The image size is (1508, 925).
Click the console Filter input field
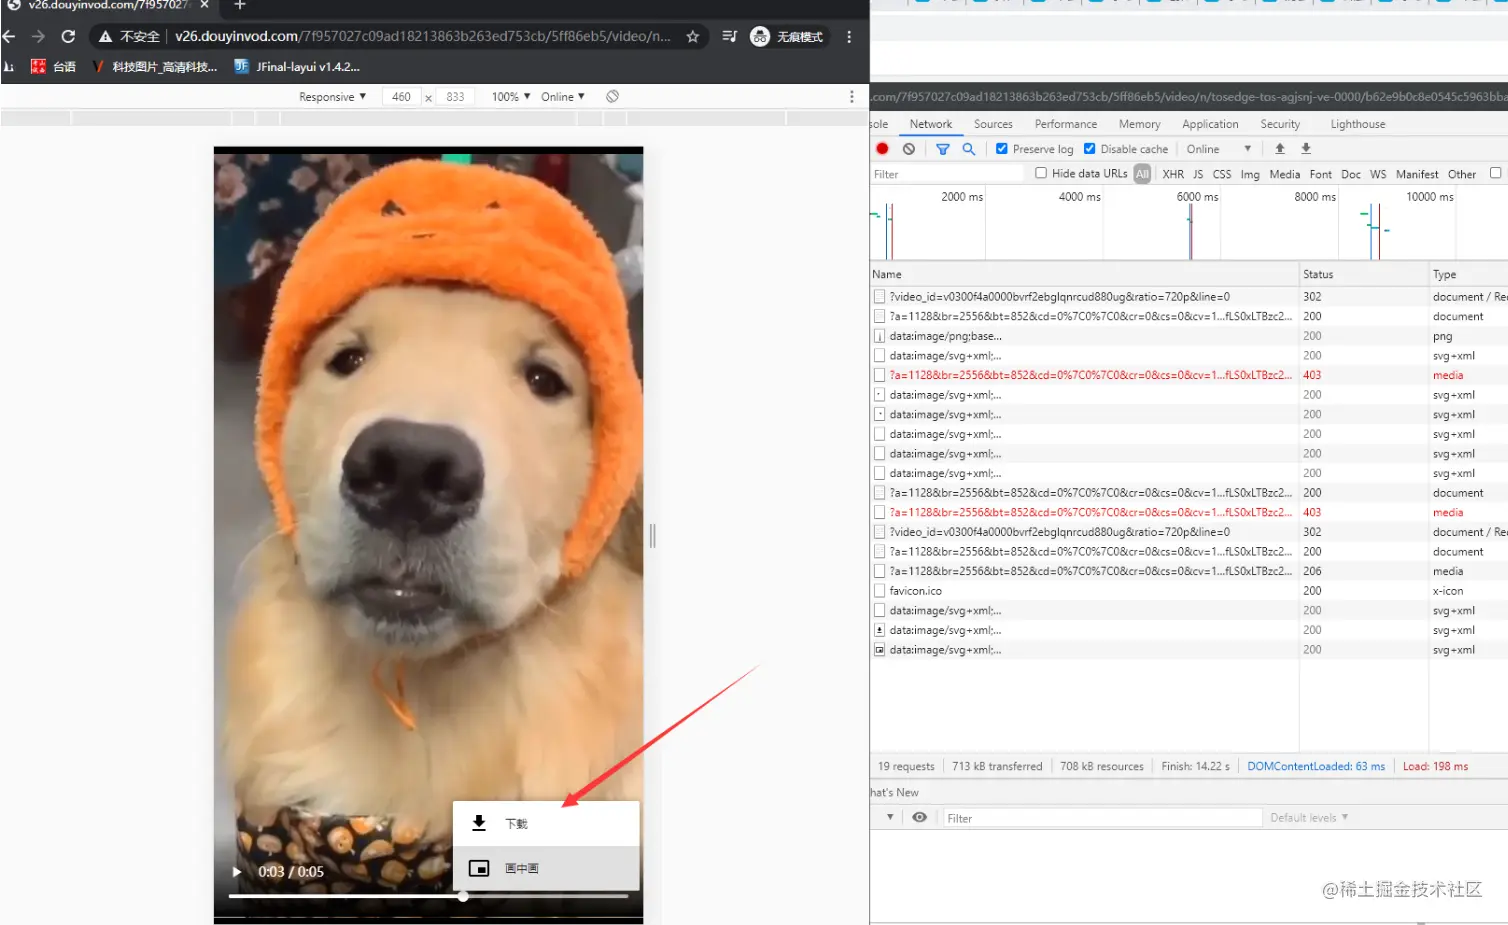pyautogui.click(x=1103, y=818)
